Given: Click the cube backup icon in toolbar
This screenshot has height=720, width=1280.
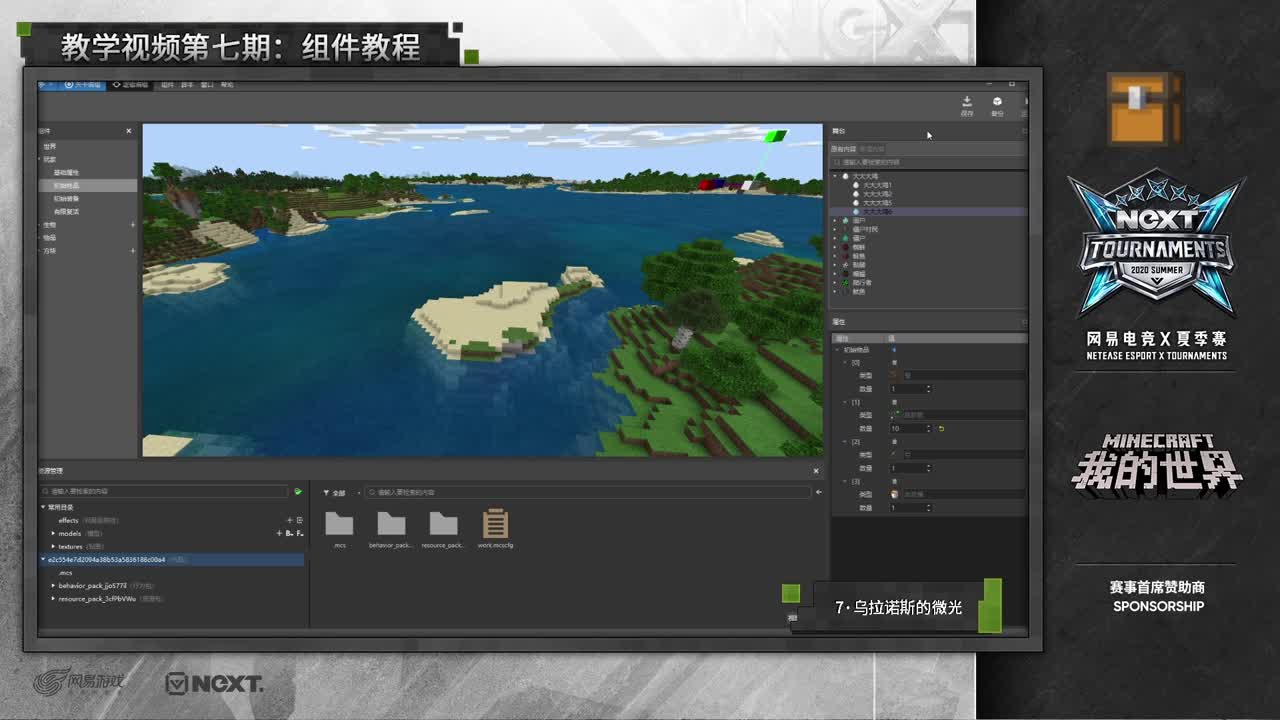Looking at the screenshot, I should point(997,102).
